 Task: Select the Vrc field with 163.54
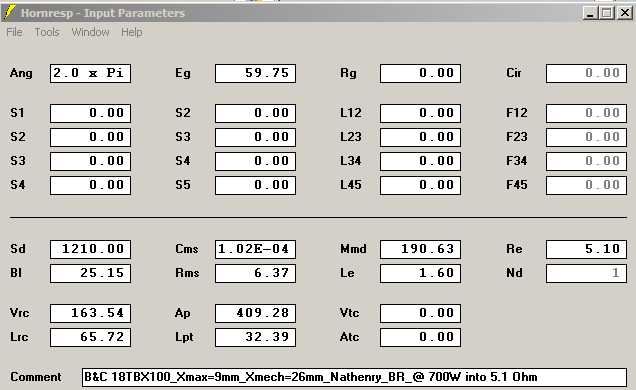pyautogui.click(x=90, y=313)
